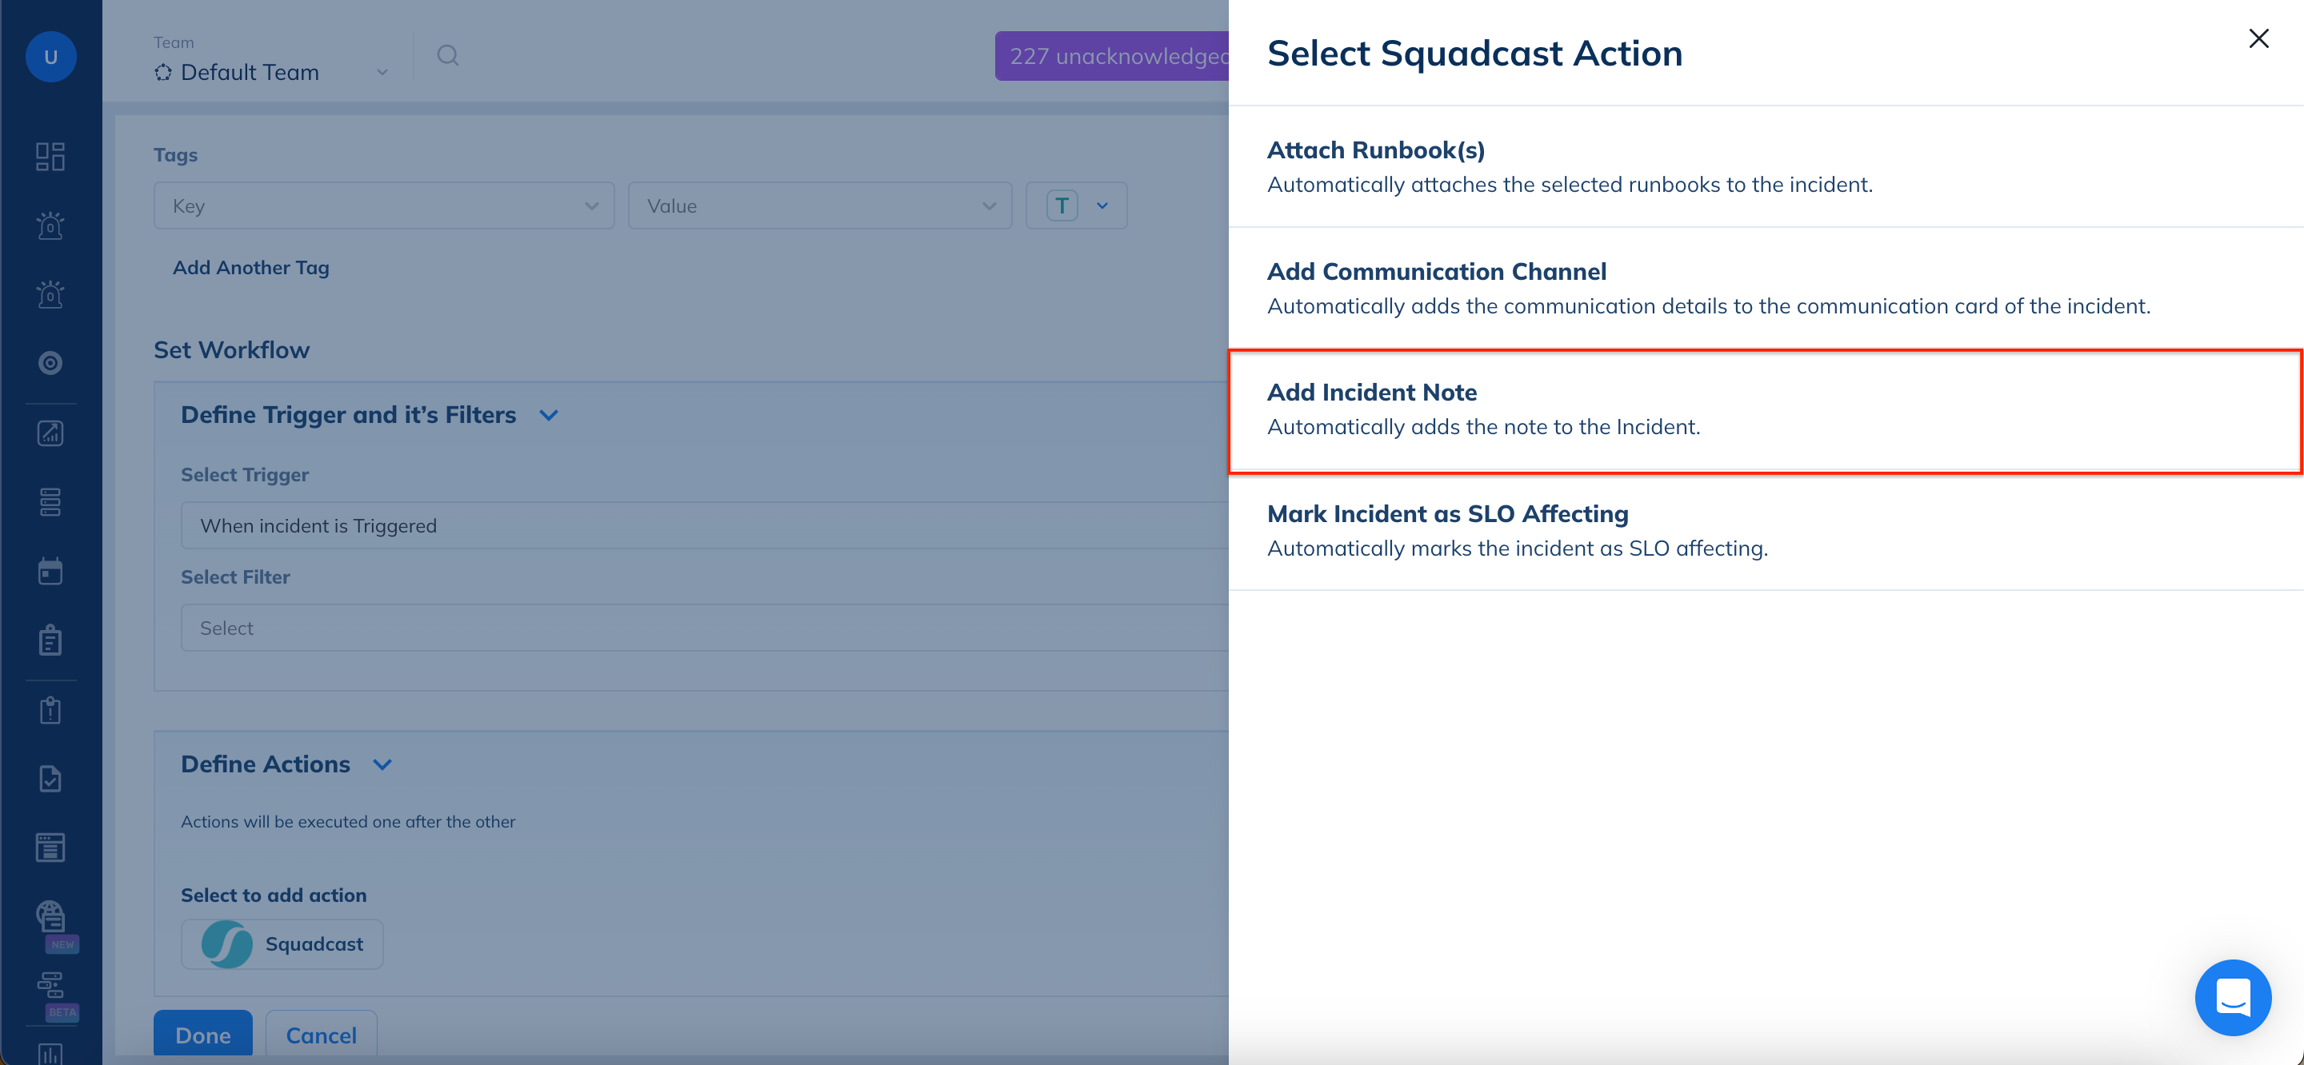
Task: Open the stacked servers icon in sidebar
Action: pyautogui.click(x=50, y=502)
